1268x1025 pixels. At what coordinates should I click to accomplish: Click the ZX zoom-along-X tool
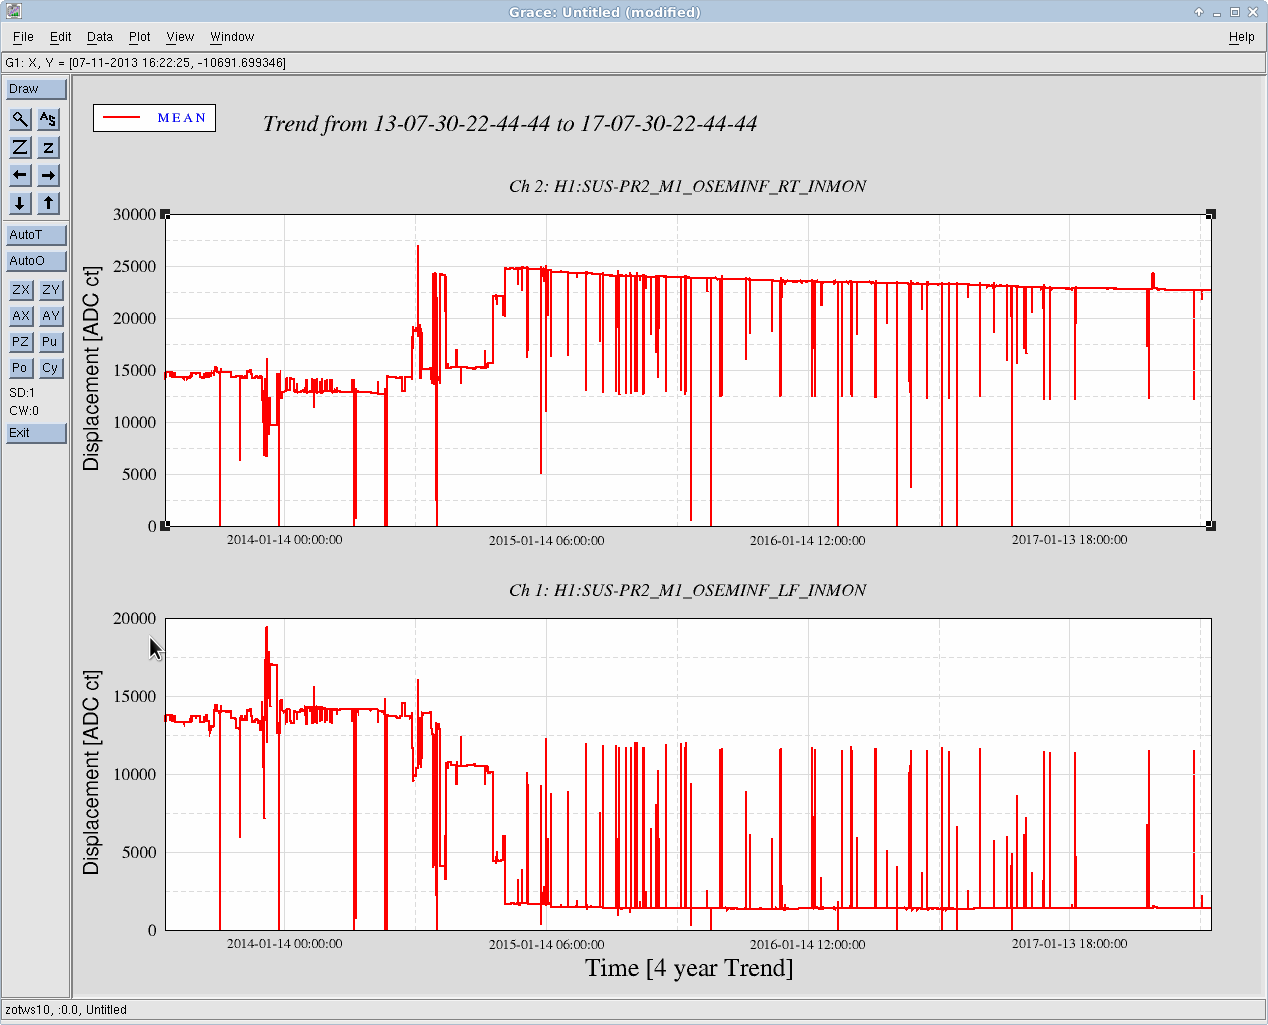pyautogui.click(x=20, y=290)
